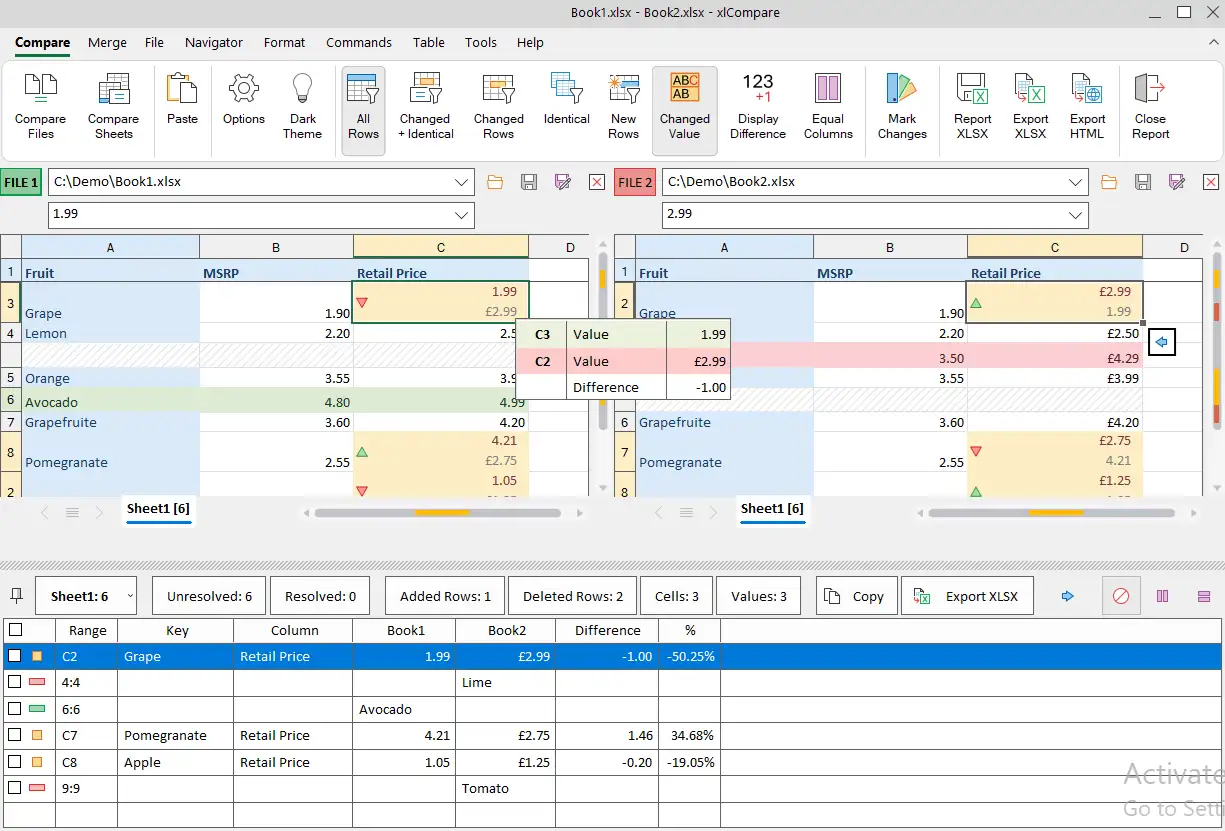Toggle Display Difference mode
Viewport: 1225px width, 831px height.
pos(758,106)
